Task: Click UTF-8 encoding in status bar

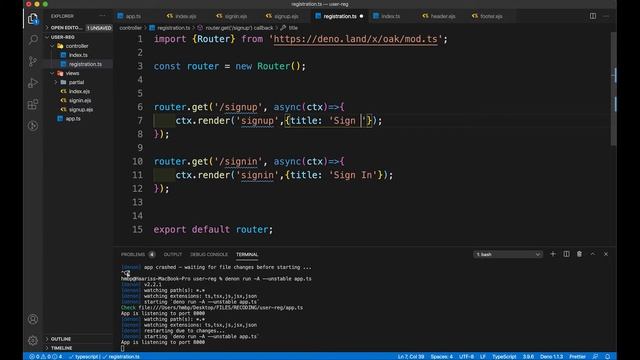Action: pos(467,356)
